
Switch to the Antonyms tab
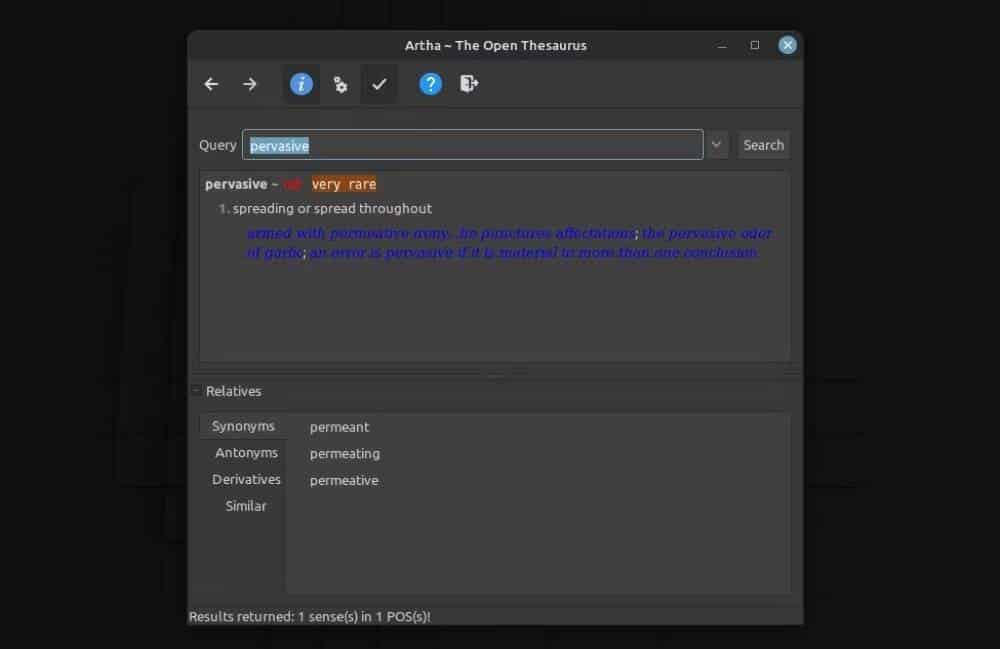pos(246,452)
